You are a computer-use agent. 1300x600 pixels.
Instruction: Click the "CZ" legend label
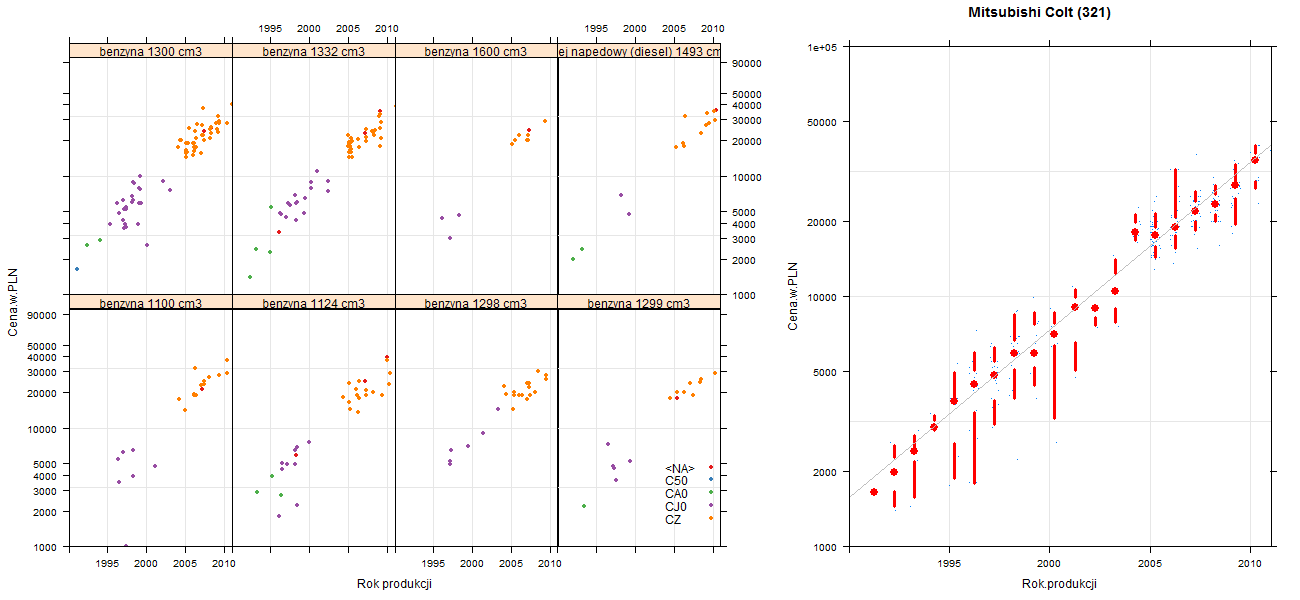pos(673,519)
